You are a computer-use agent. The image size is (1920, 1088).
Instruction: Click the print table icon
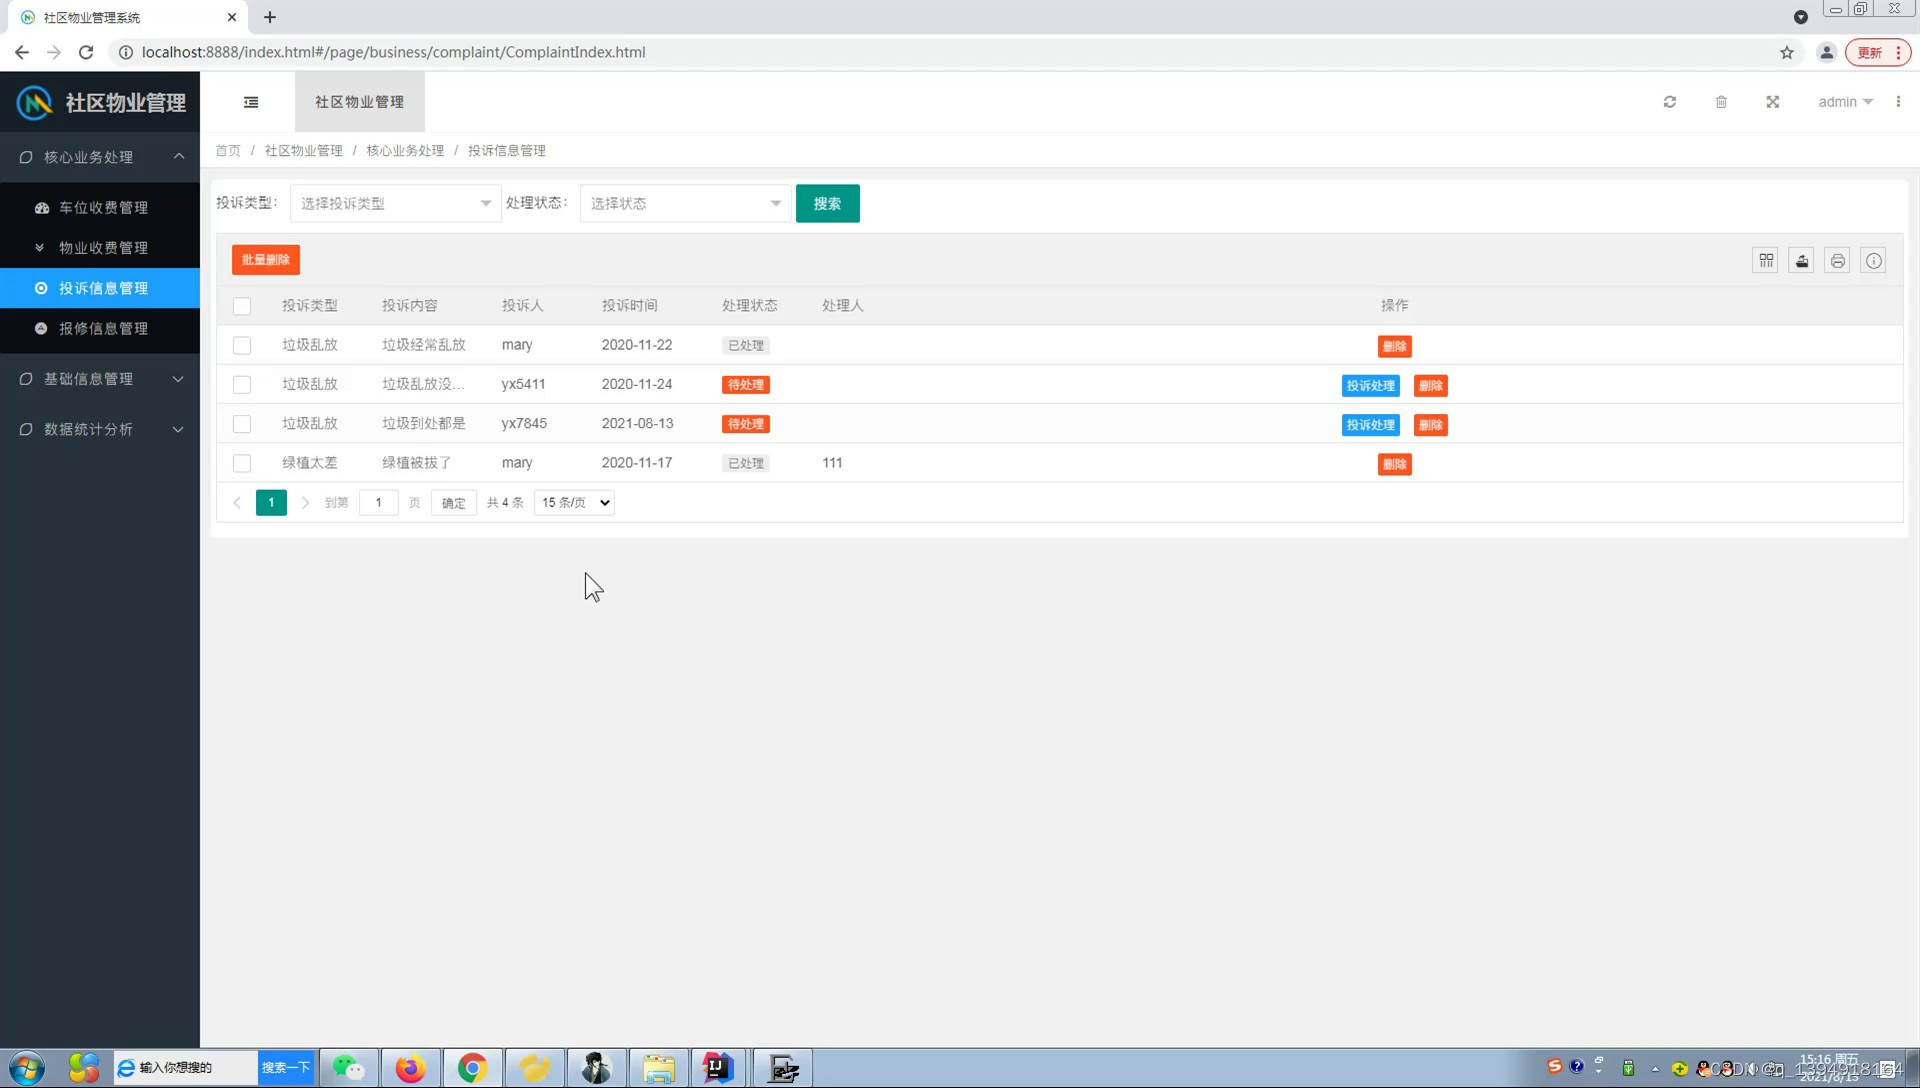click(1838, 261)
